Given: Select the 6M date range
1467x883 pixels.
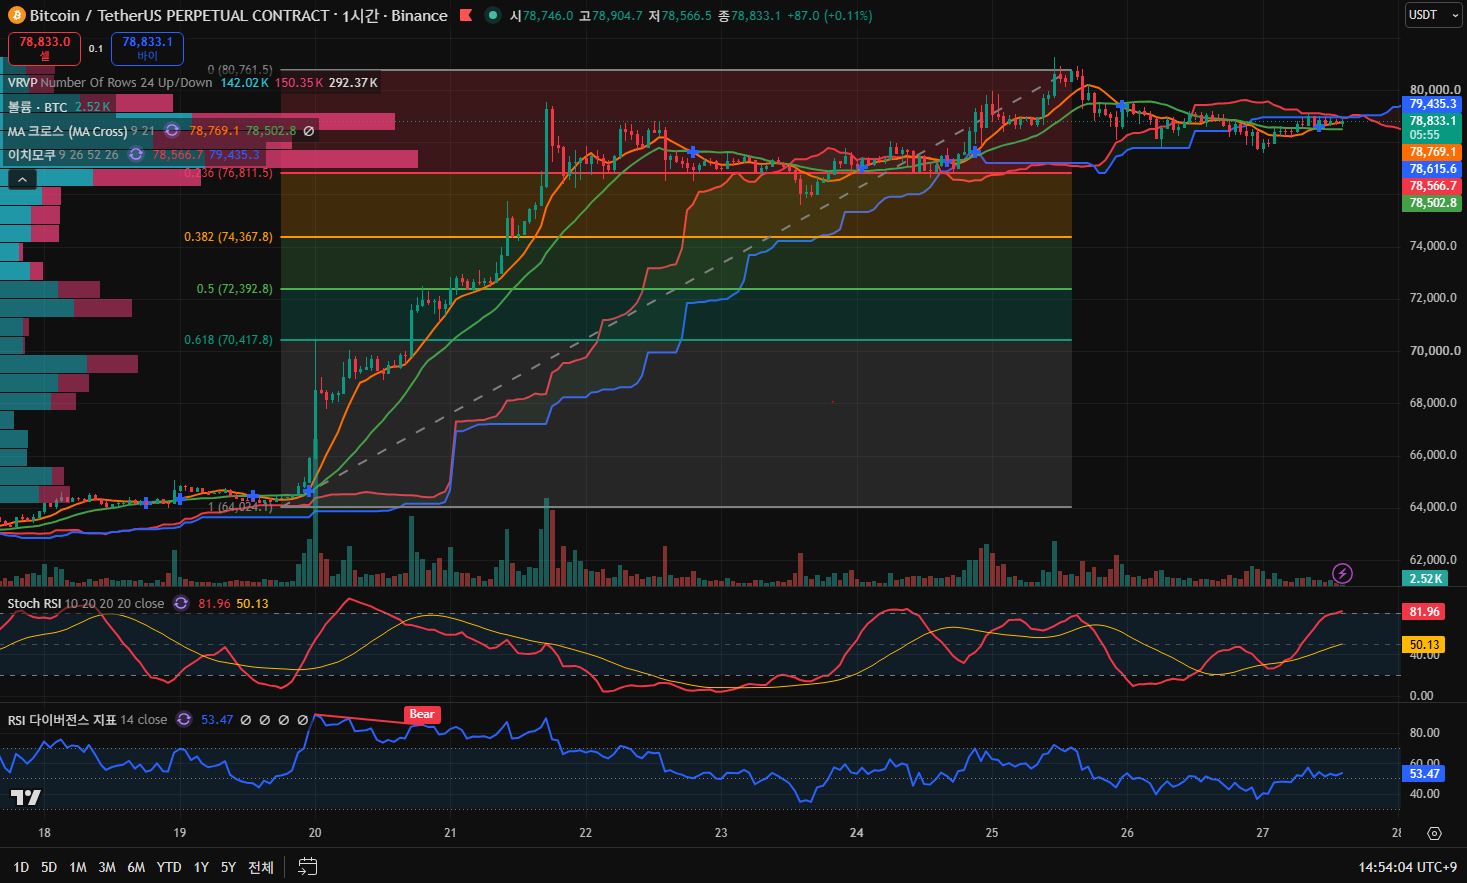Looking at the screenshot, I should tap(136, 867).
